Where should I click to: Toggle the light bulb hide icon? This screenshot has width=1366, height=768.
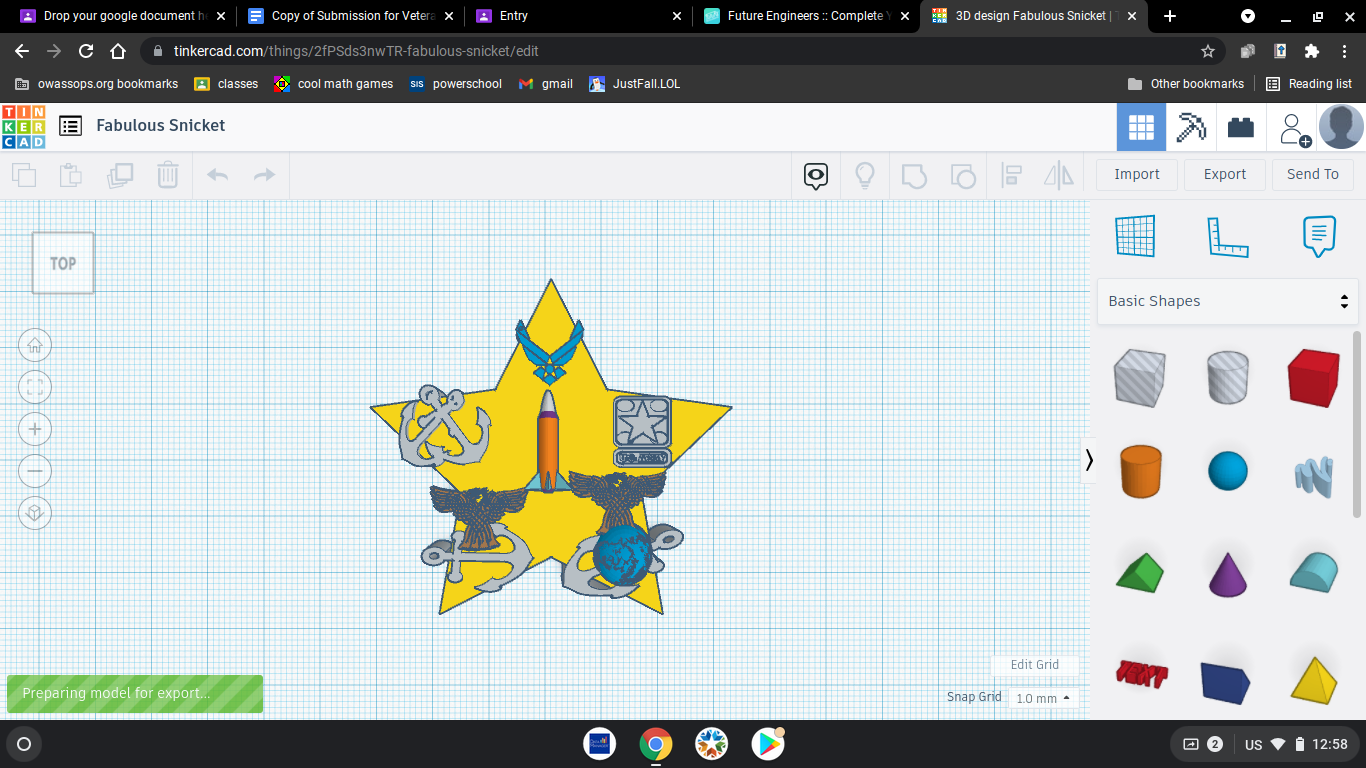tap(865, 176)
